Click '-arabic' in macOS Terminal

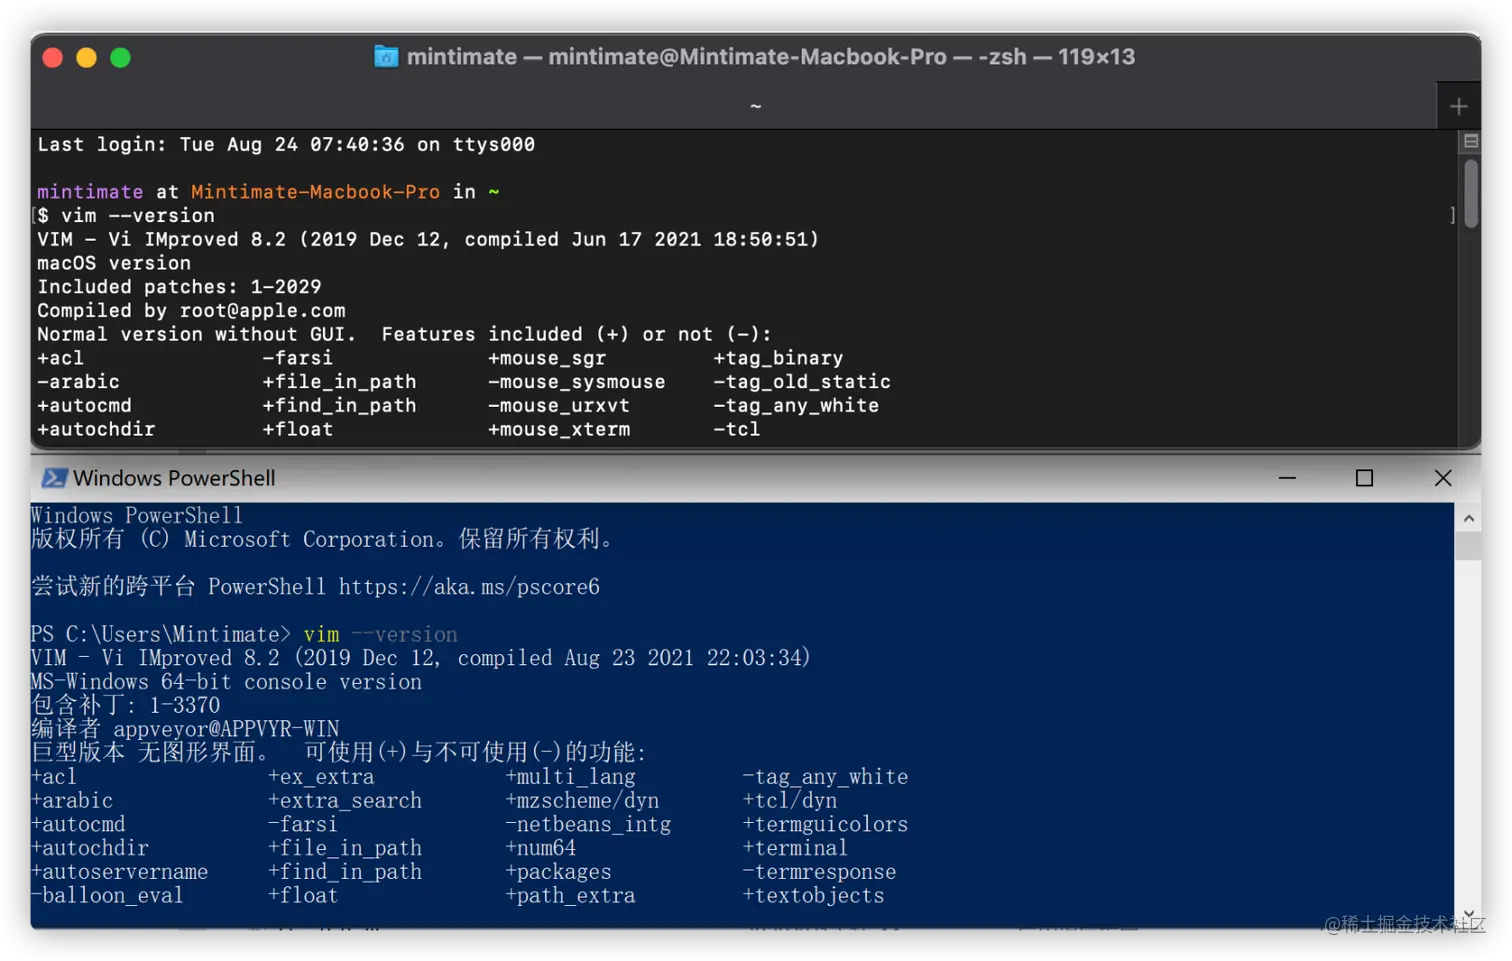(x=78, y=382)
